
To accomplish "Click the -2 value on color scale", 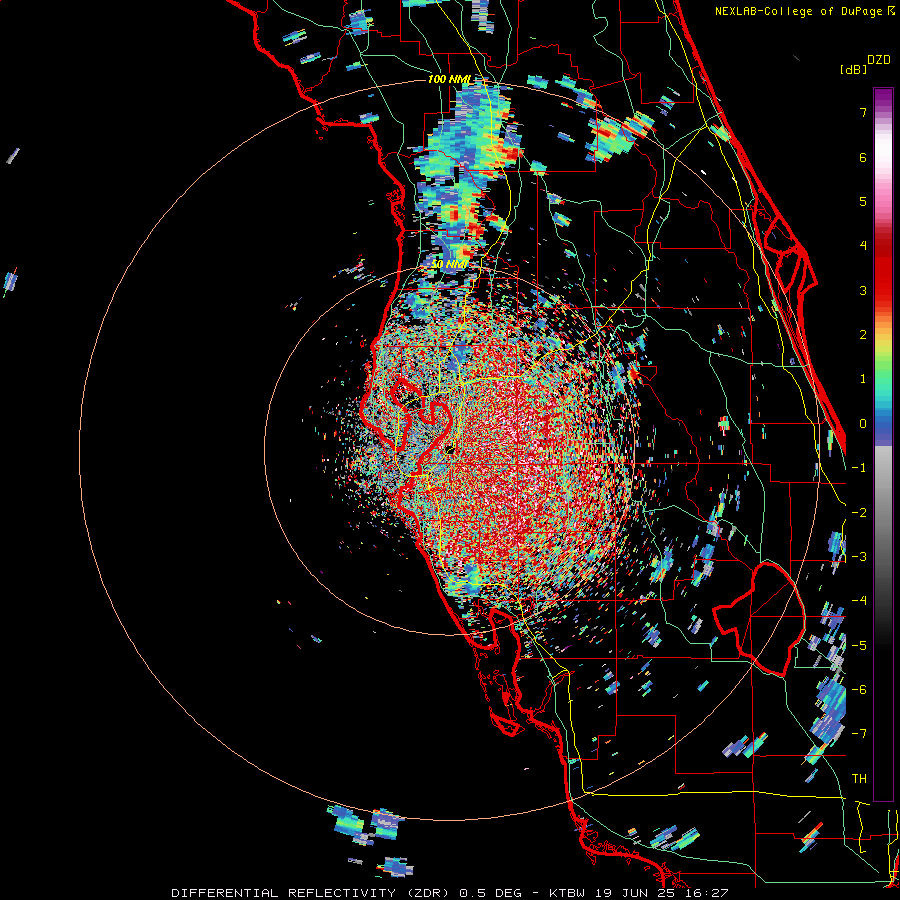I will tap(859, 513).
